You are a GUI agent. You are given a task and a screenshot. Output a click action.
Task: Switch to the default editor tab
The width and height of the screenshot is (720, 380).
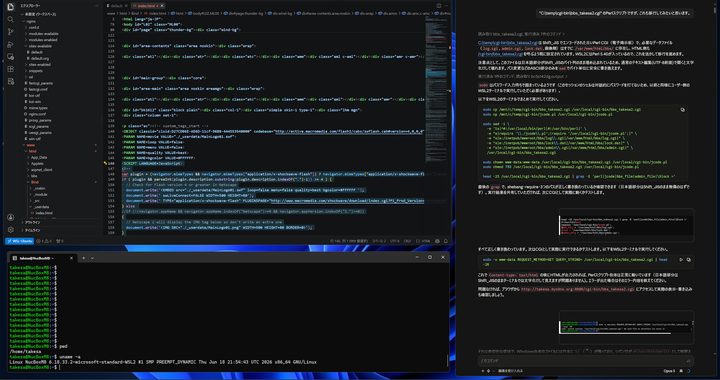click(117, 6)
